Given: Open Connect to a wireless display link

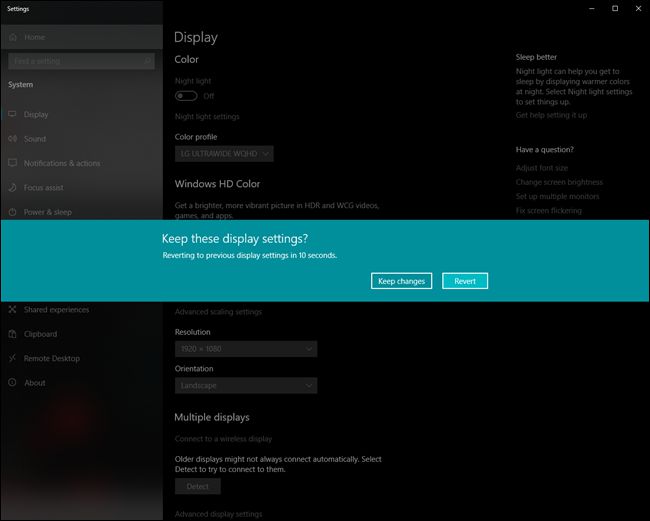Looking at the screenshot, I should [223, 439].
